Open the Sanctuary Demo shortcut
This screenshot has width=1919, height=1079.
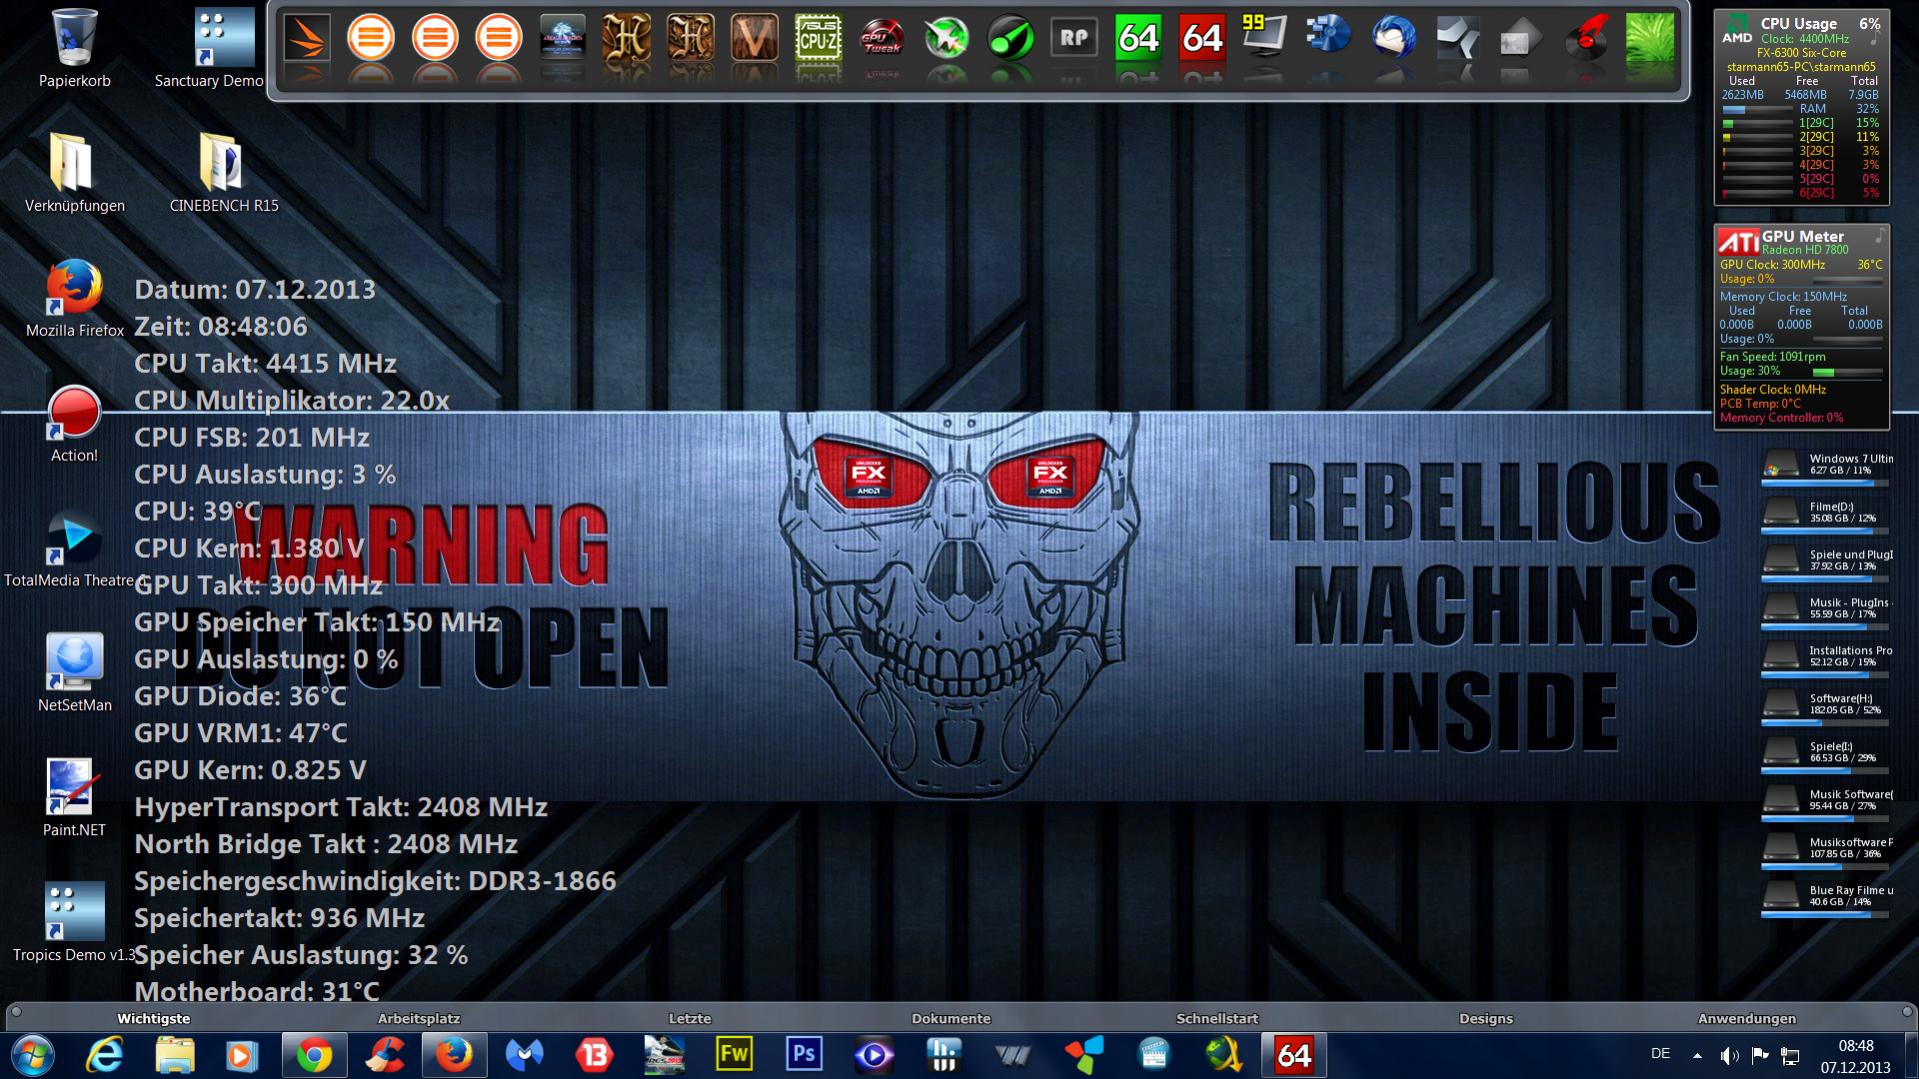click(209, 48)
